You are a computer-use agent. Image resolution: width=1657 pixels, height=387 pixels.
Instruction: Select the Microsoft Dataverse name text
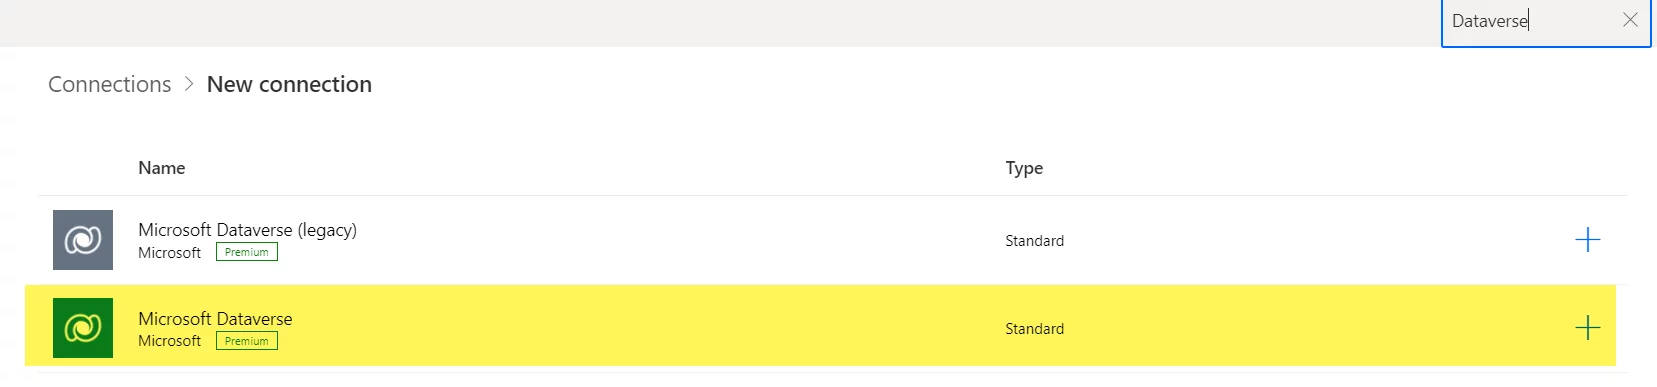215,319
